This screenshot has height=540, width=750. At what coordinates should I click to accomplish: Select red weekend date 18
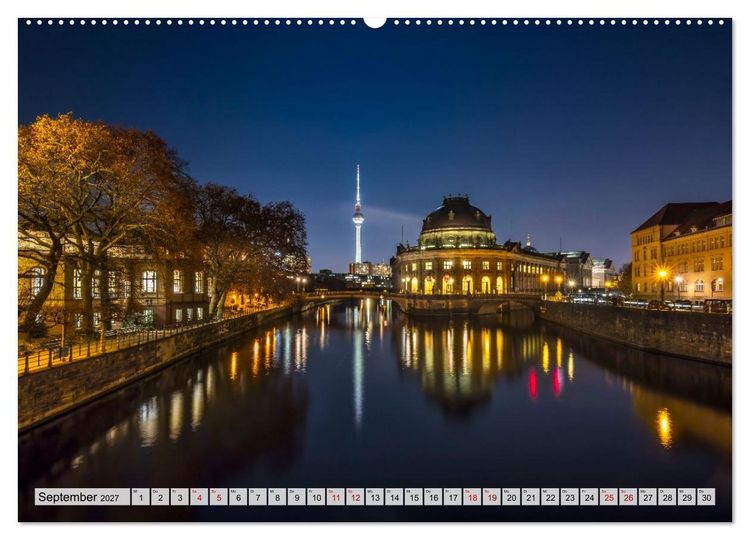tap(473, 496)
